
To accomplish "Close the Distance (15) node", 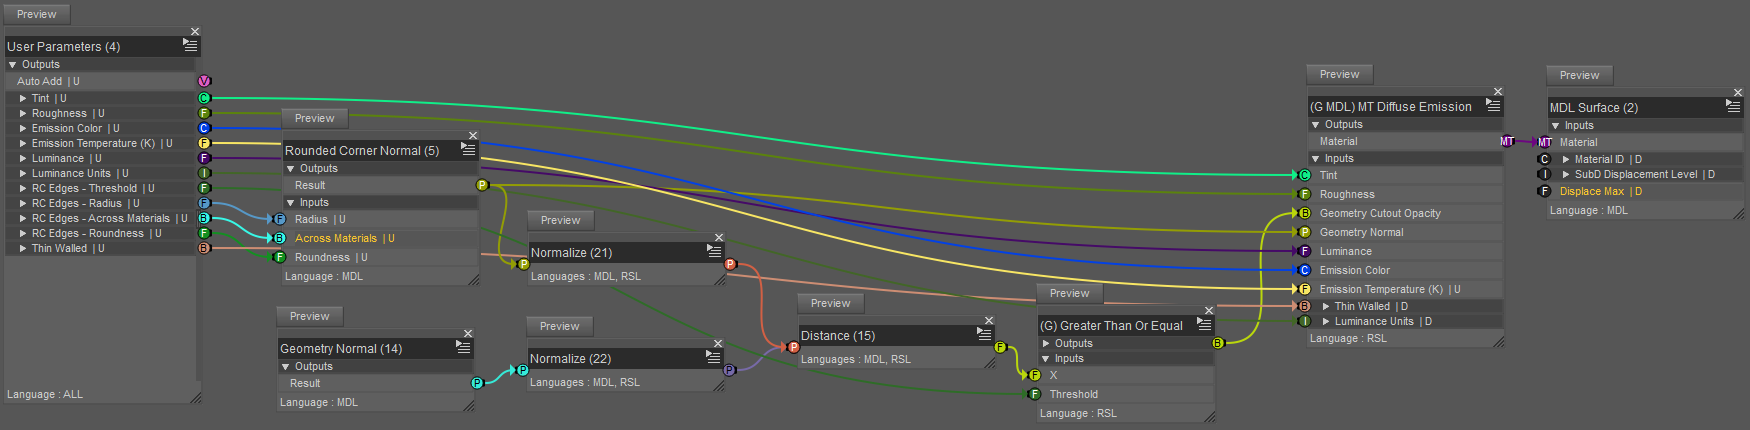I will [989, 320].
